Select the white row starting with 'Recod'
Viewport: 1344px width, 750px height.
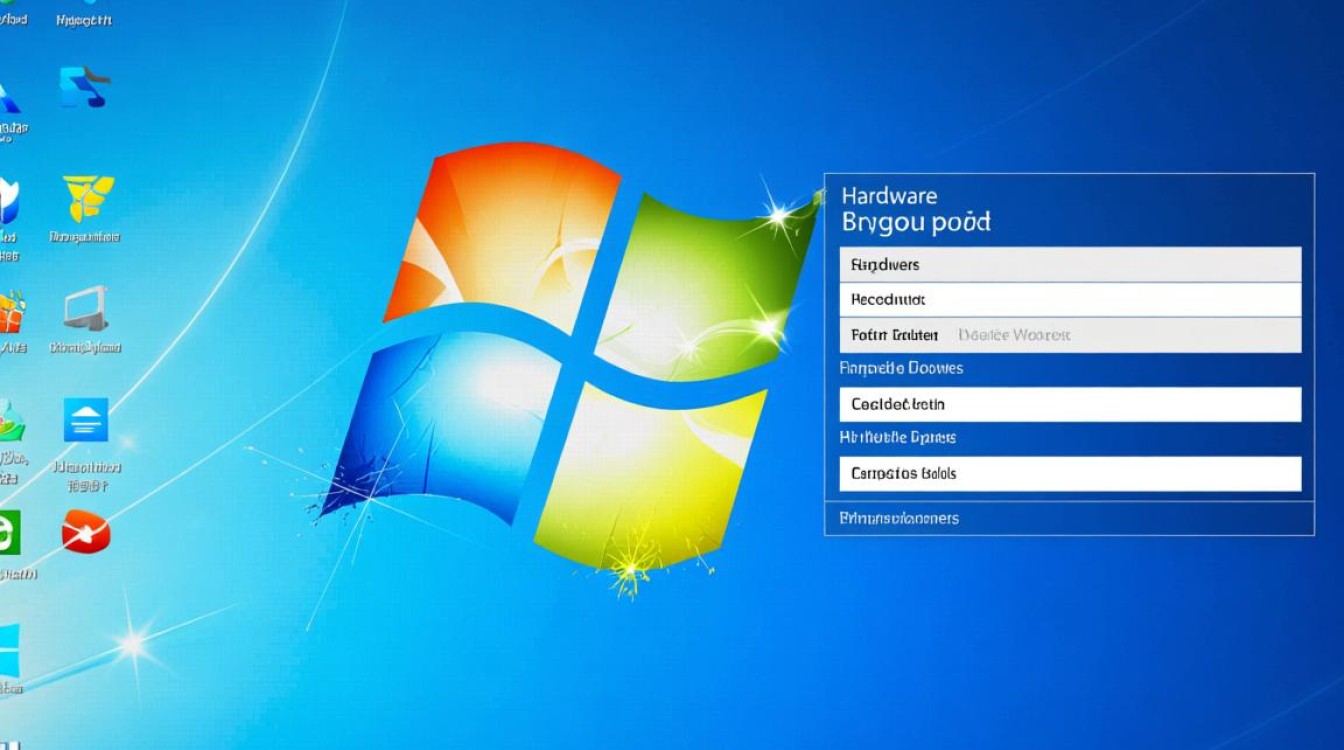pos(1070,300)
